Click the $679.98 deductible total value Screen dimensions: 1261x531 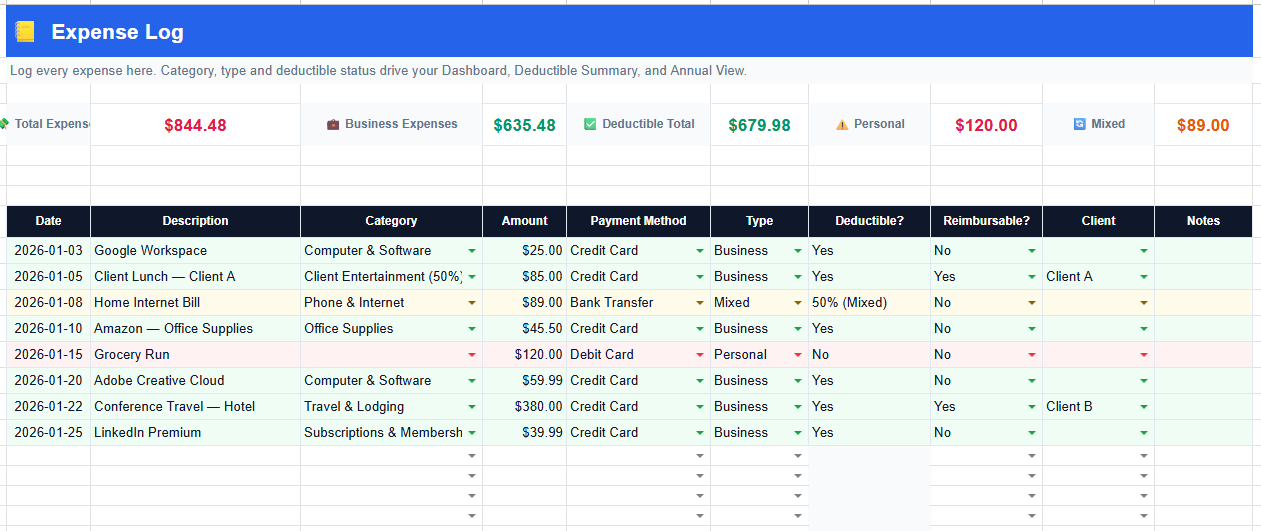point(759,125)
